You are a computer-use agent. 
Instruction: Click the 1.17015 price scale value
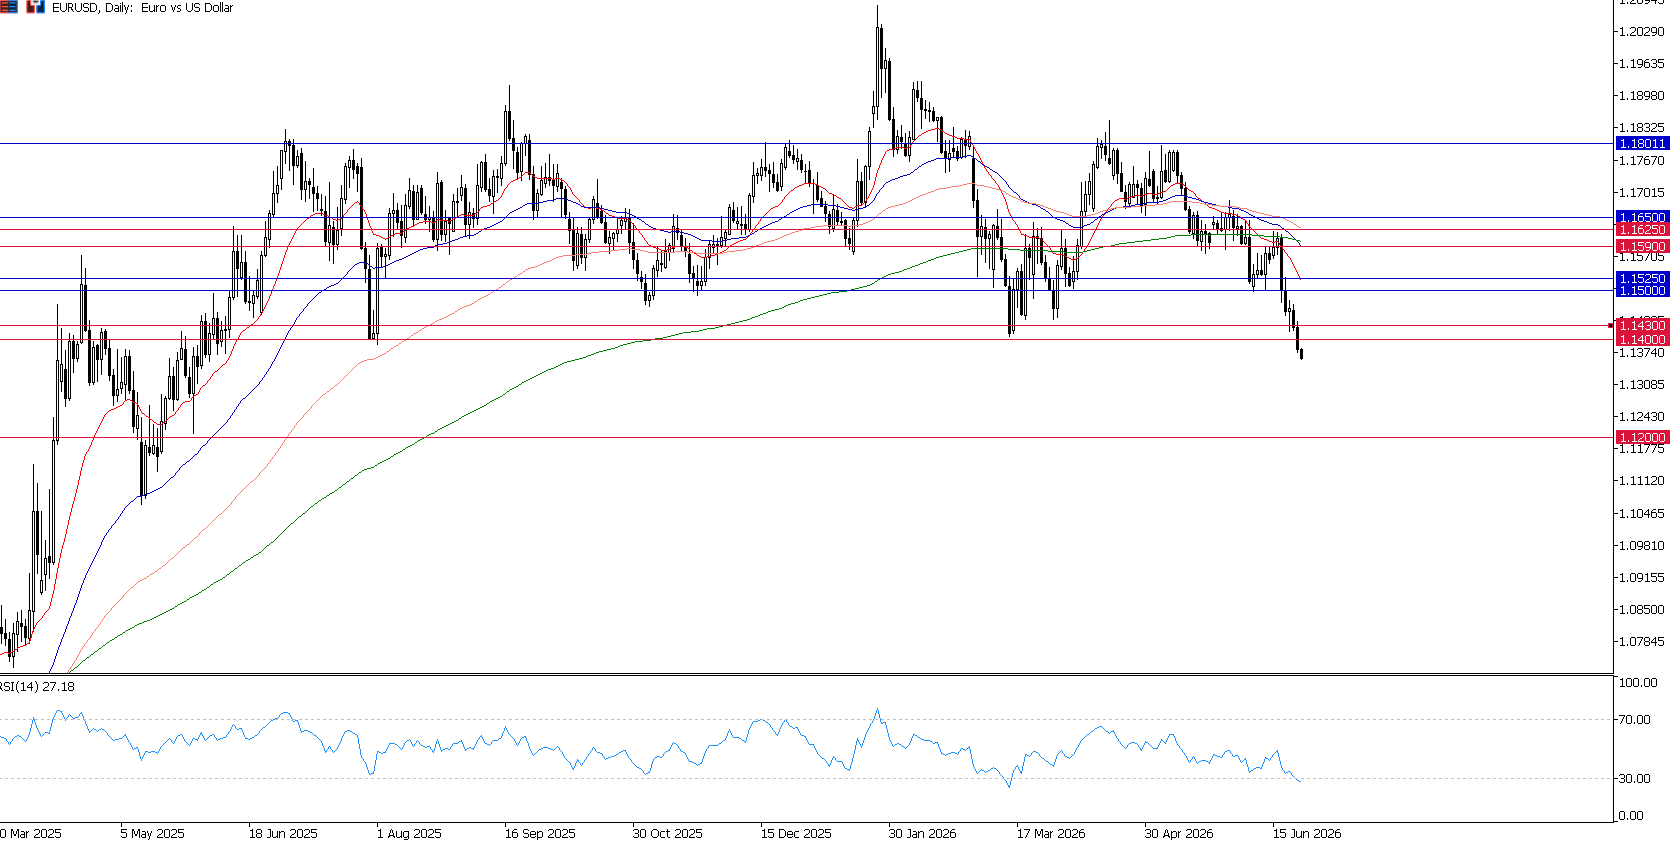tap(1641, 193)
